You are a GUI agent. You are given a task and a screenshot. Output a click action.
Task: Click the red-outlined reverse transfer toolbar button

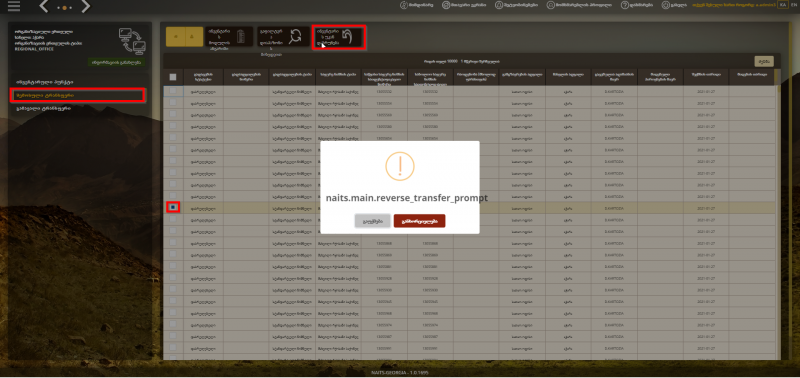coord(339,37)
